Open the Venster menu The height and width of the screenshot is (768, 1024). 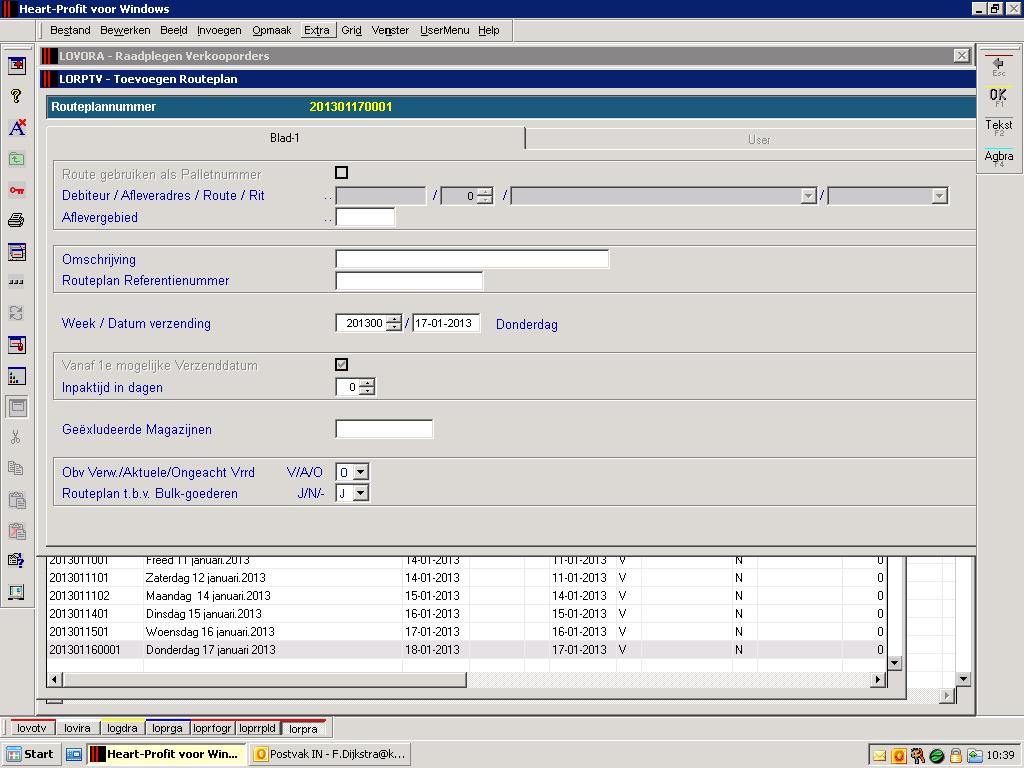(x=390, y=30)
